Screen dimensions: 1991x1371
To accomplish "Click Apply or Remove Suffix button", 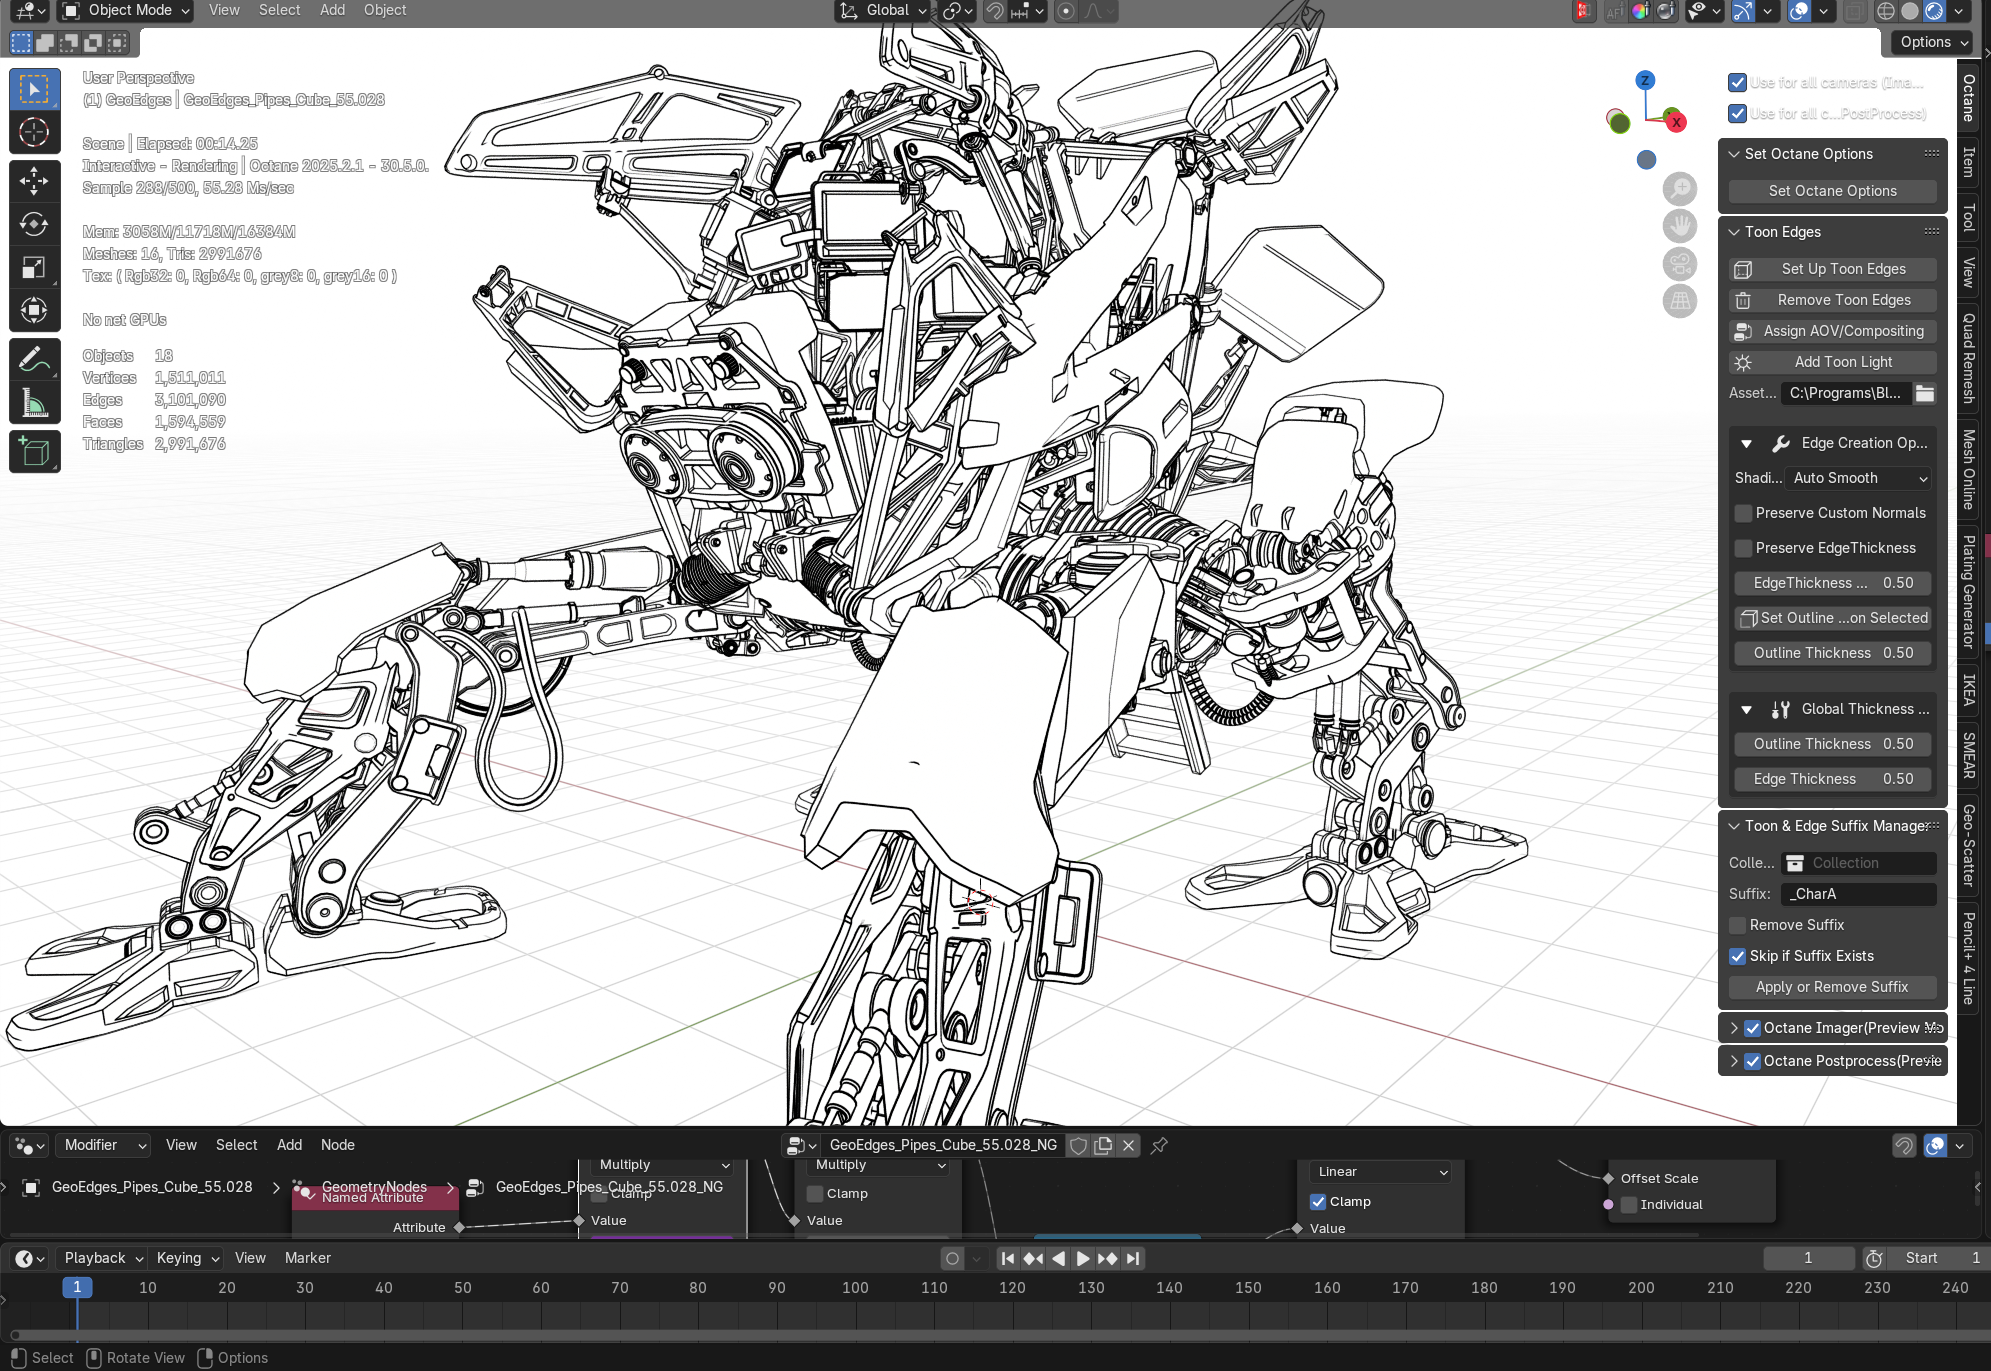I will (1832, 988).
